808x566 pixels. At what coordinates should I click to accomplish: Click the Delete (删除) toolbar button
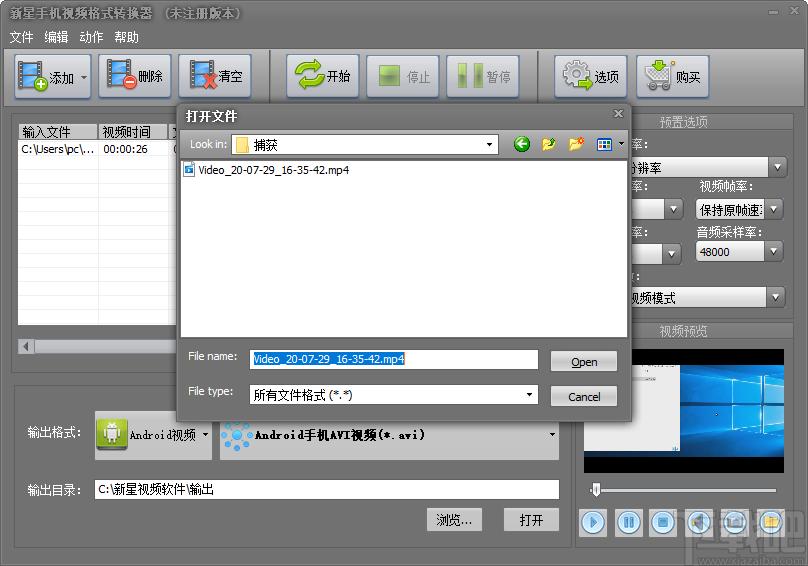[x=134, y=76]
